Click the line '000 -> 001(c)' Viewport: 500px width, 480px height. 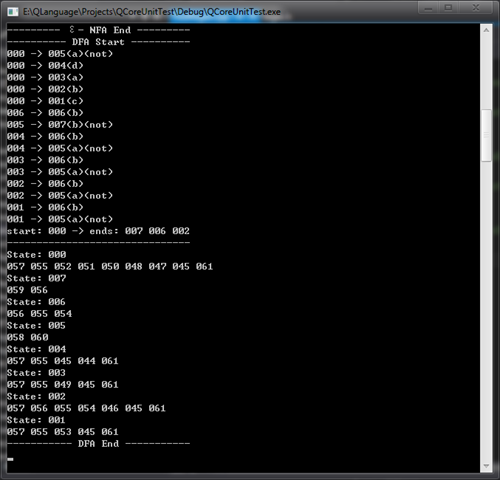coord(45,101)
